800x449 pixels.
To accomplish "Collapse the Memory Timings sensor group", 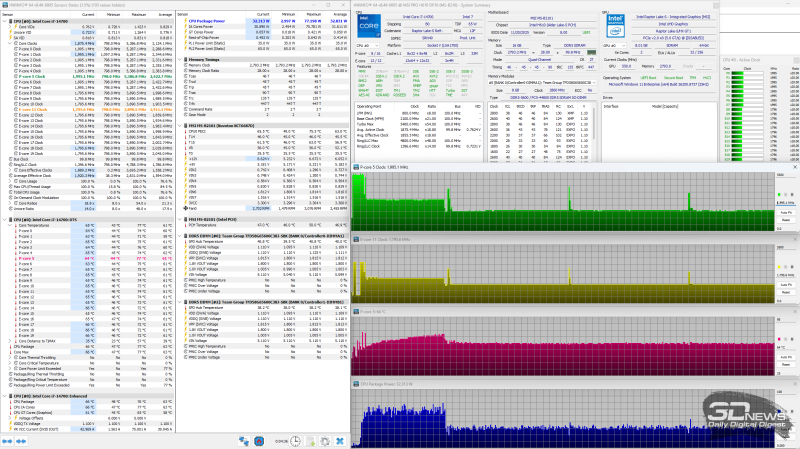I will (x=180, y=60).
